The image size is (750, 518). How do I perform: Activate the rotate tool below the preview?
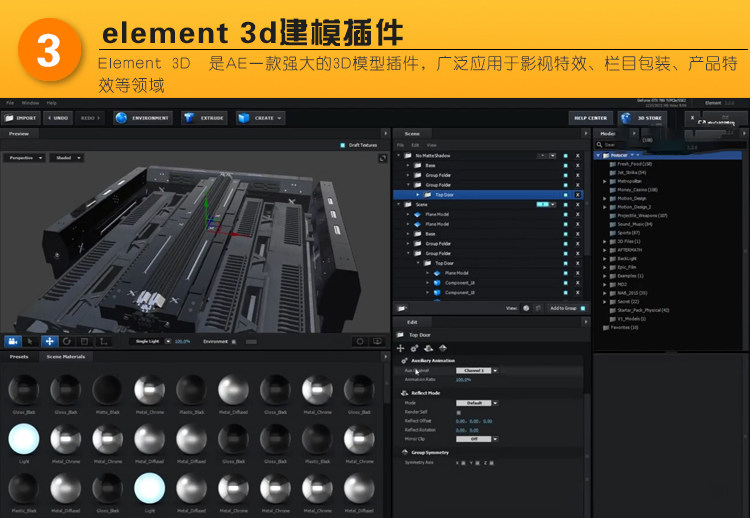67,342
